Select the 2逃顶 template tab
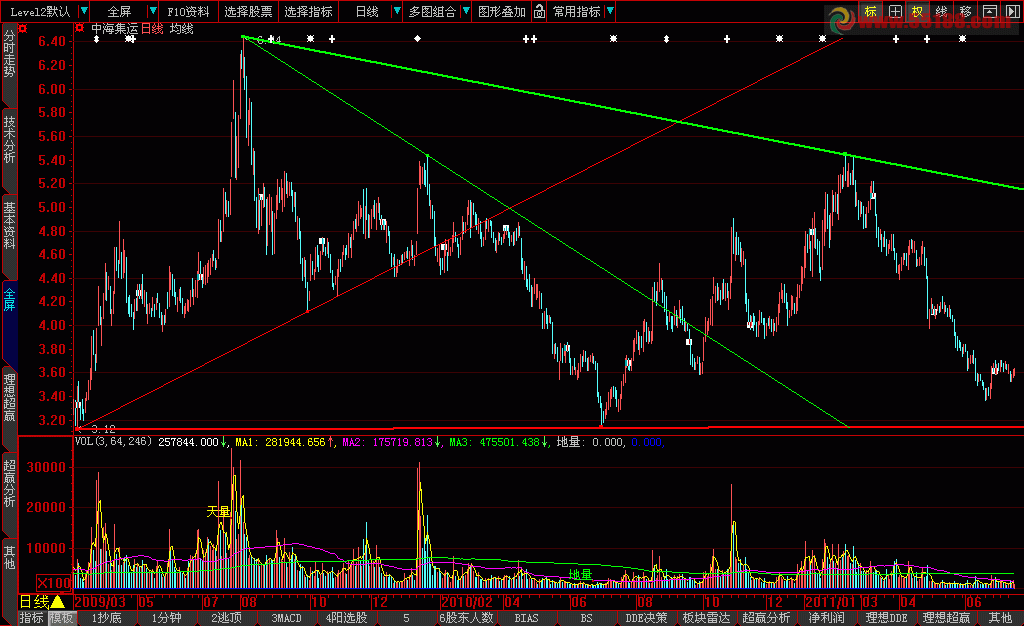 point(227,618)
